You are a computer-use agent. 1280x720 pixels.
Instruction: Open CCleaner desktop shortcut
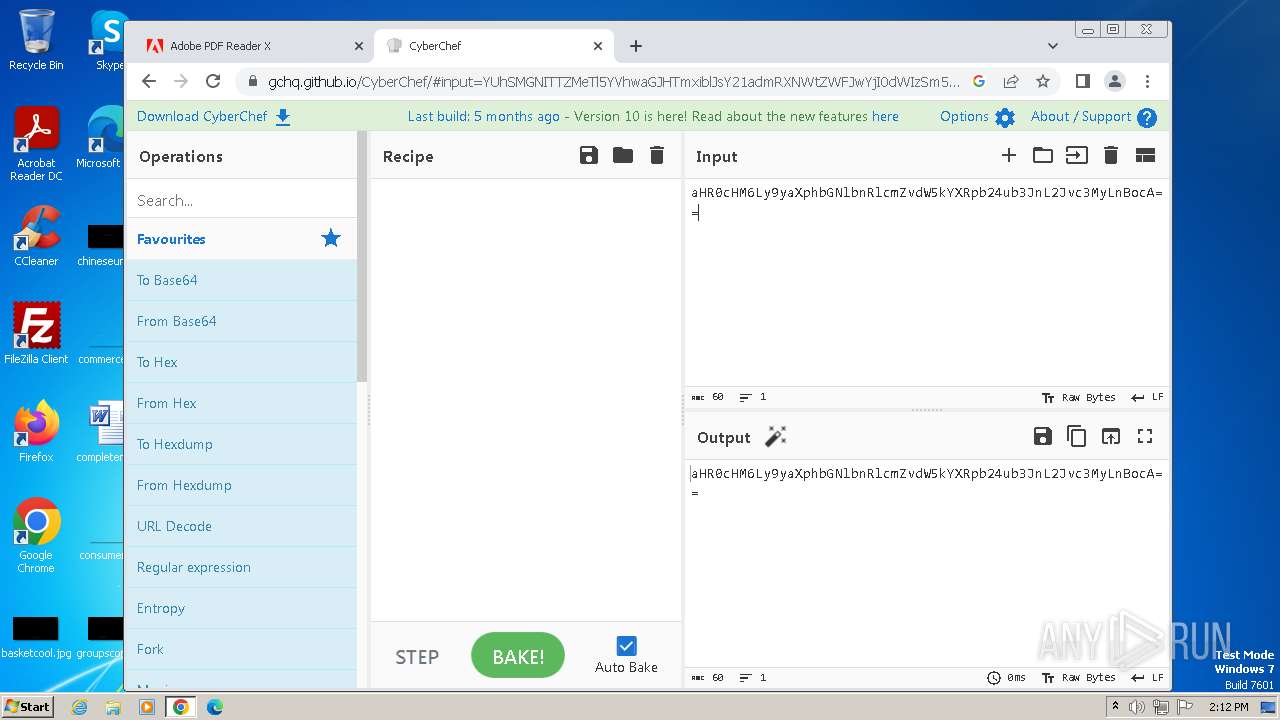click(x=36, y=236)
